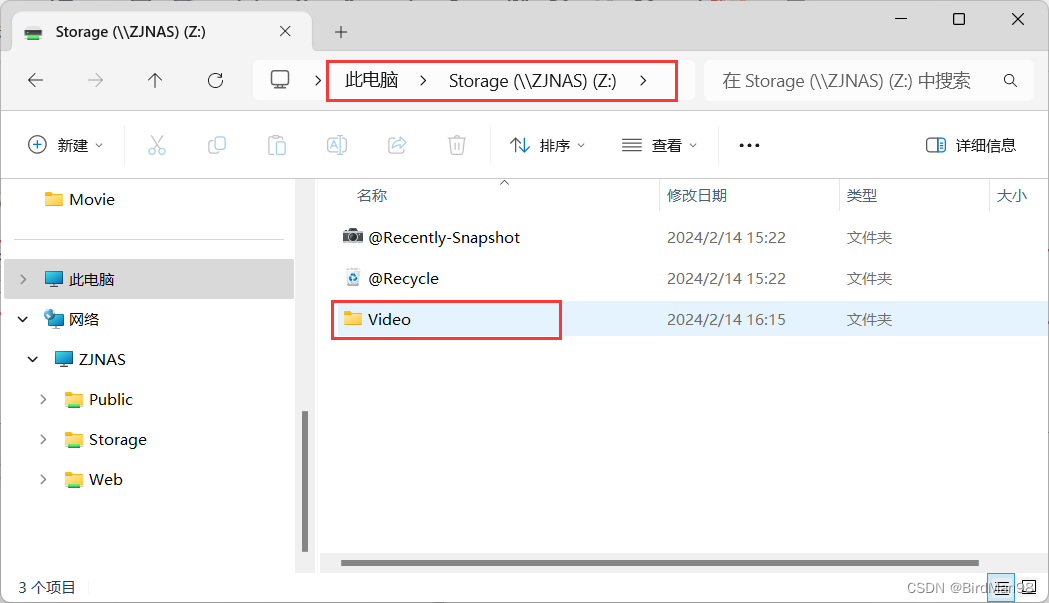Viewport: 1049px width, 603px height.
Task: Click the horizontal scrollbar in file list
Action: [x=660, y=563]
